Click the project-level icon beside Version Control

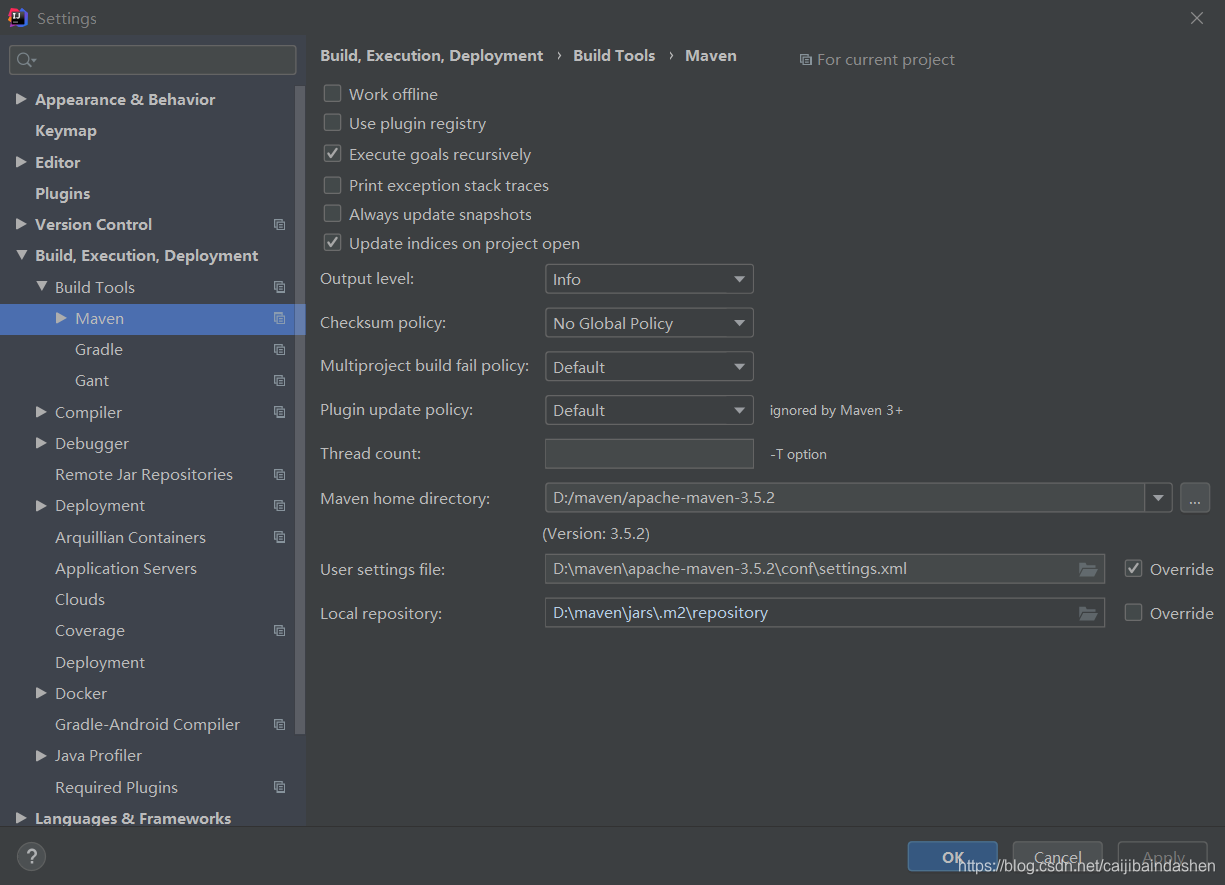tap(280, 225)
